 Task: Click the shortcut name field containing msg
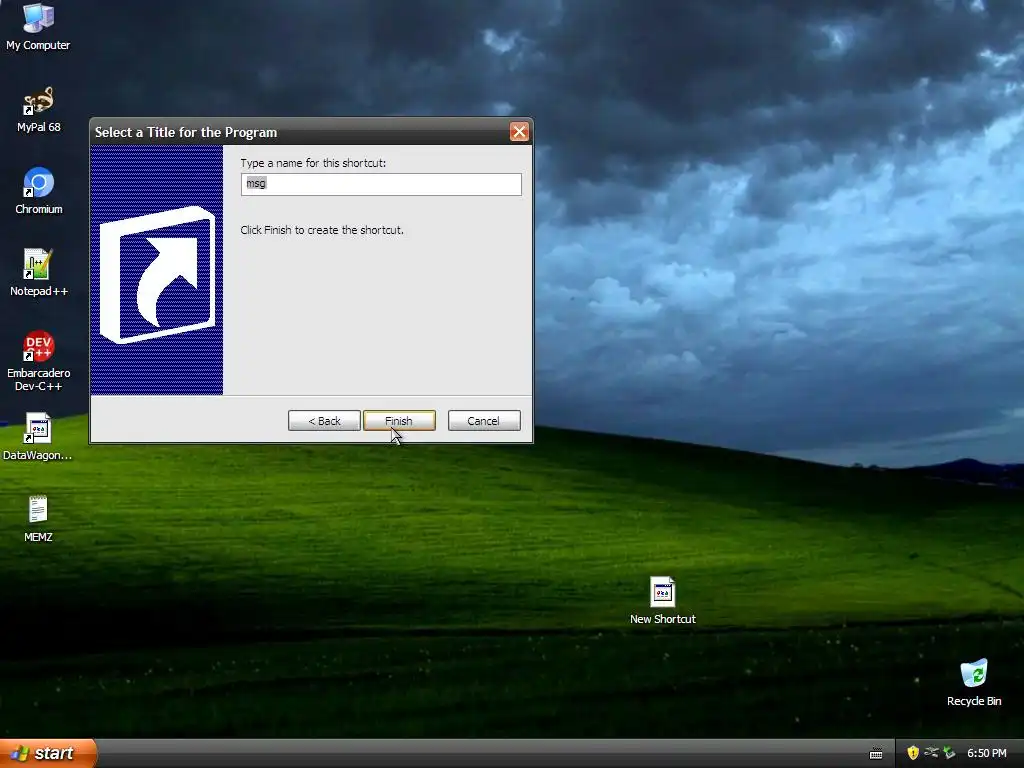(381, 184)
